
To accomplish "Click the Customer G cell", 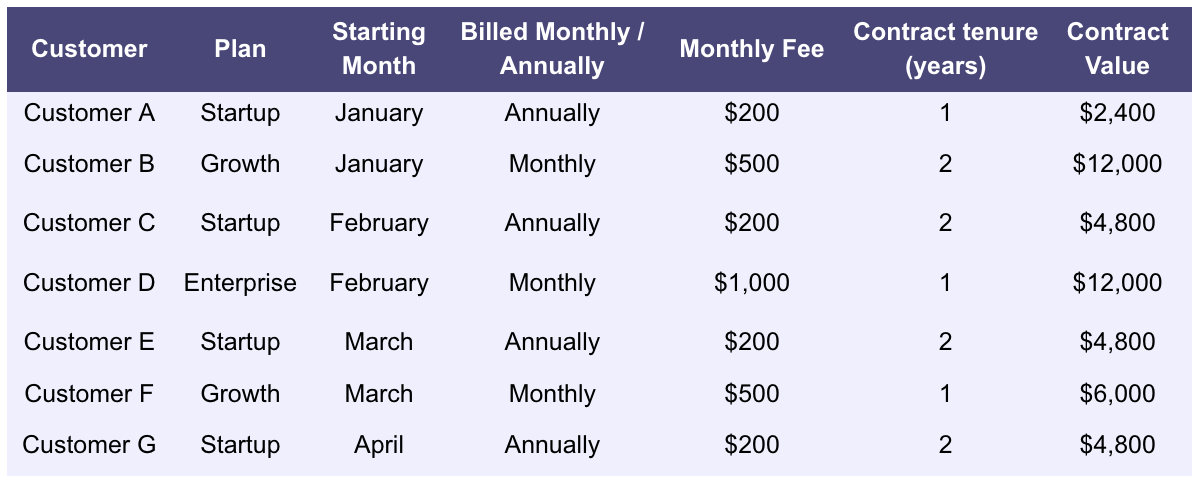I will [x=89, y=445].
